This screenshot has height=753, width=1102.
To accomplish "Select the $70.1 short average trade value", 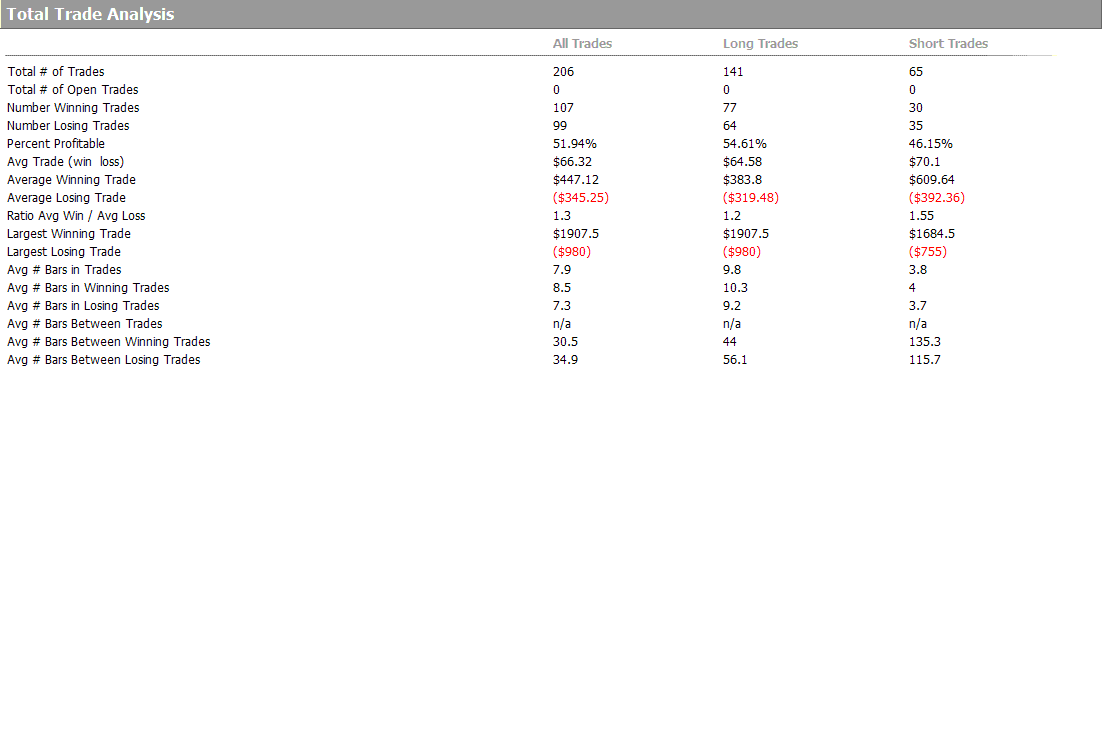I will (924, 162).
